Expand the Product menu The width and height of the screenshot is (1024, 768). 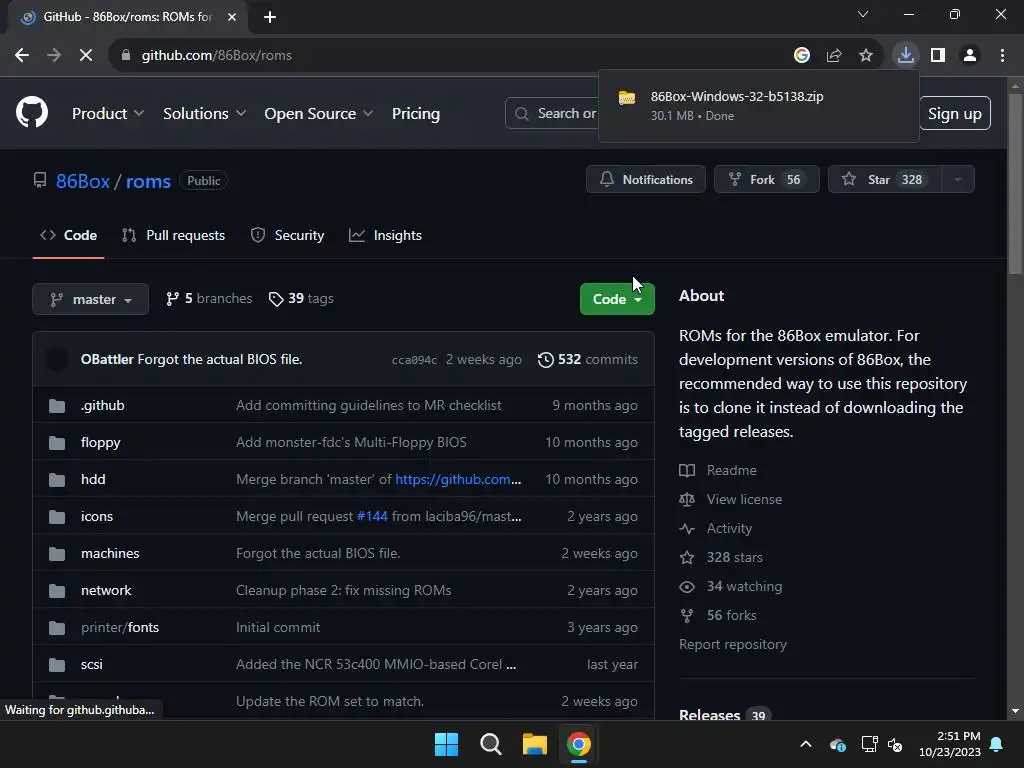(108, 114)
